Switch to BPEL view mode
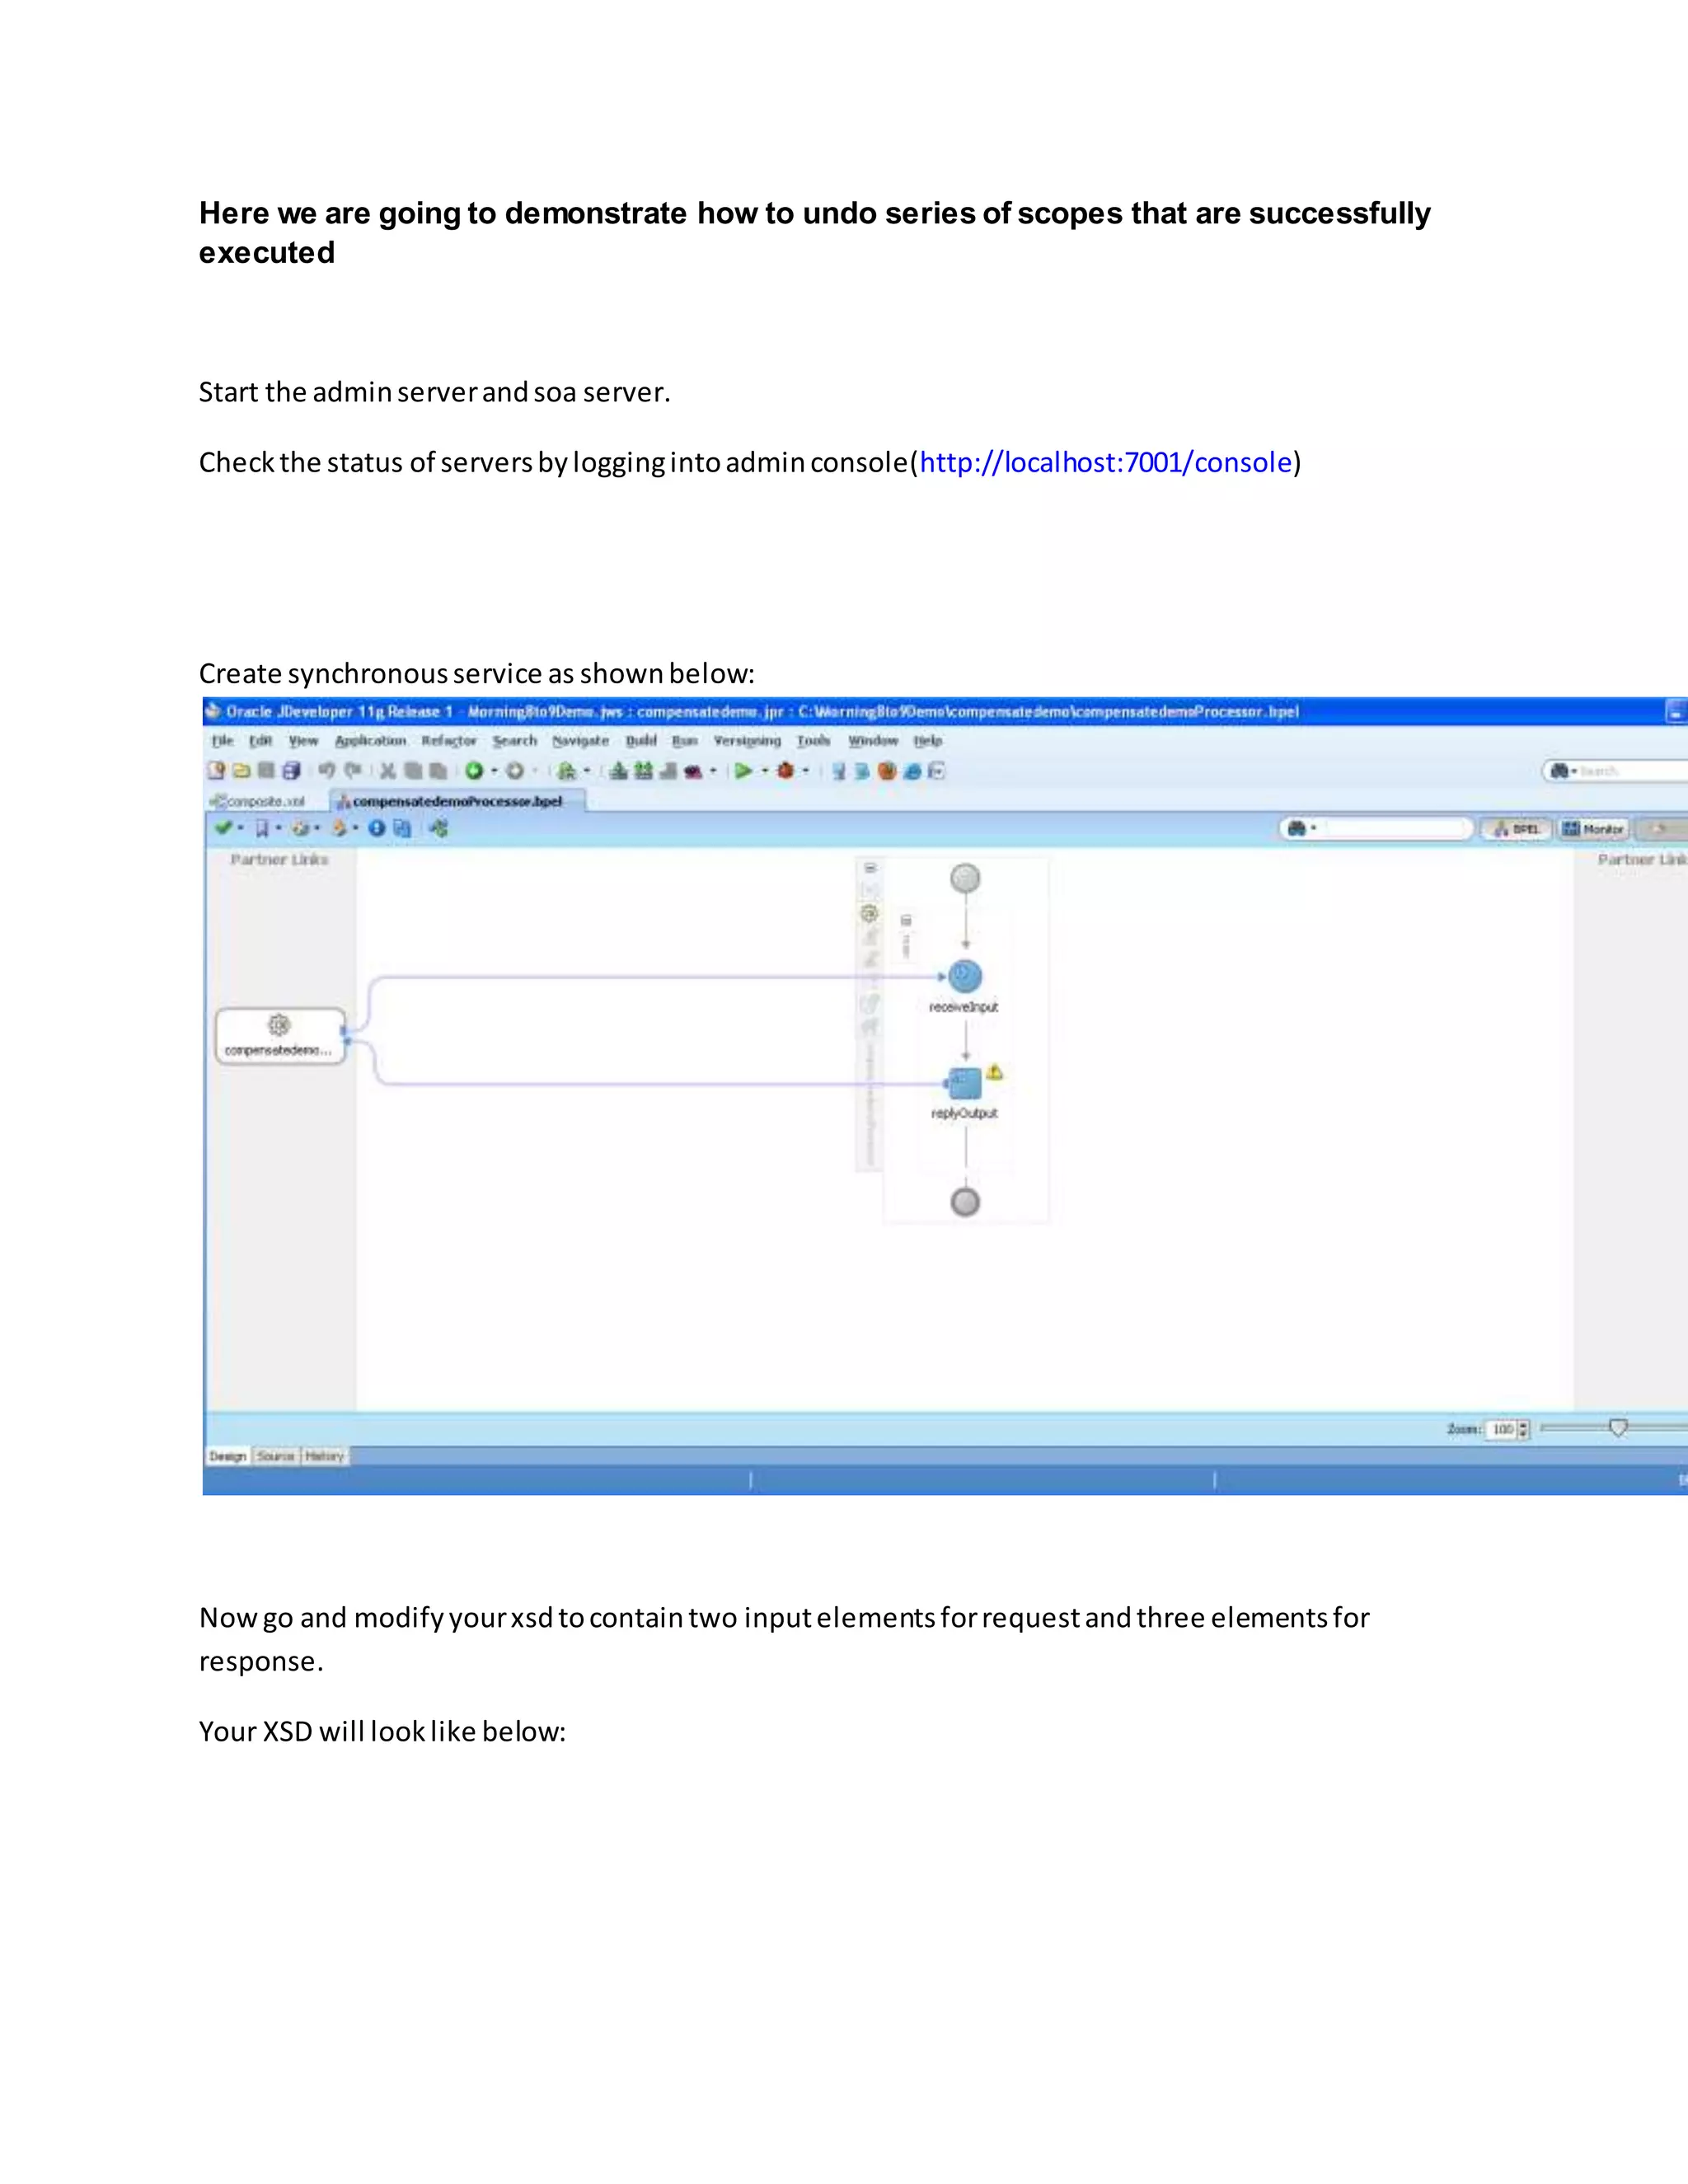 1516,829
